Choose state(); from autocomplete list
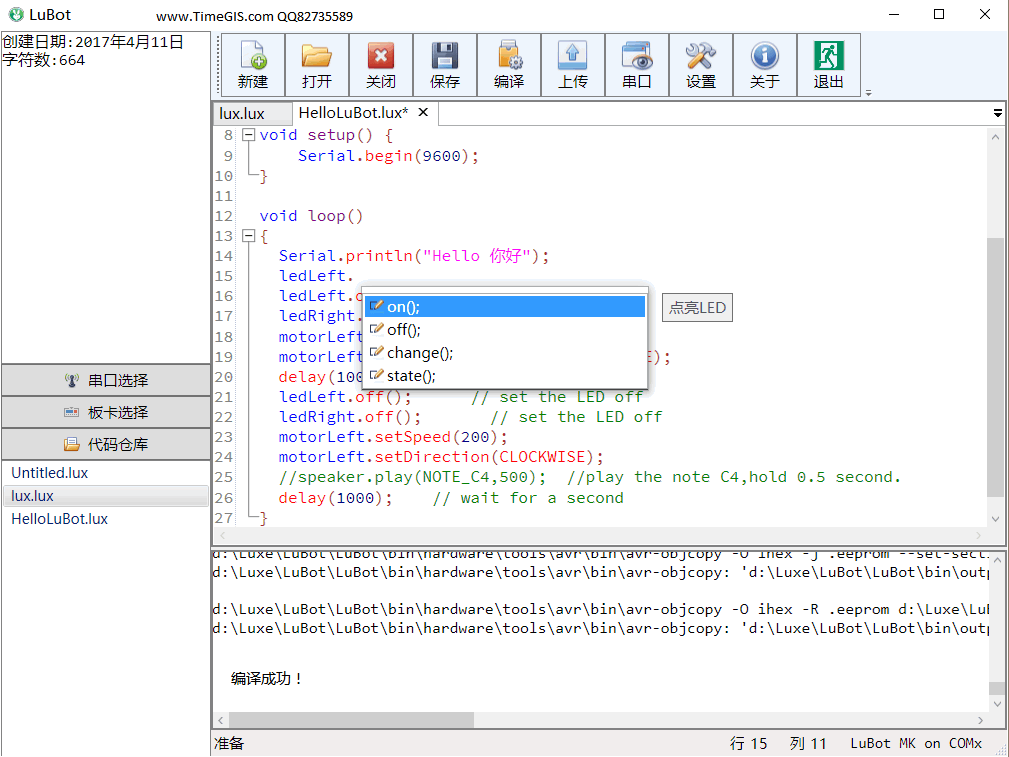 tap(504, 376)
